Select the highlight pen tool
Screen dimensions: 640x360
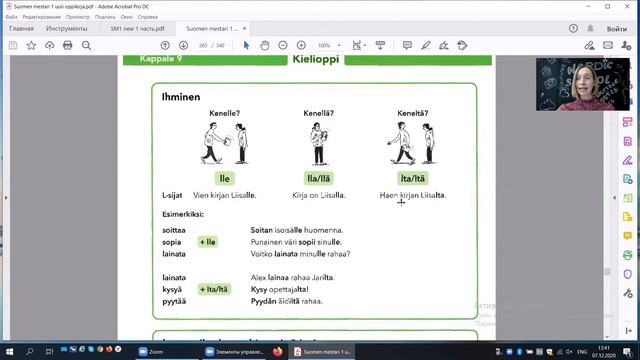click(x=425, y=45)
